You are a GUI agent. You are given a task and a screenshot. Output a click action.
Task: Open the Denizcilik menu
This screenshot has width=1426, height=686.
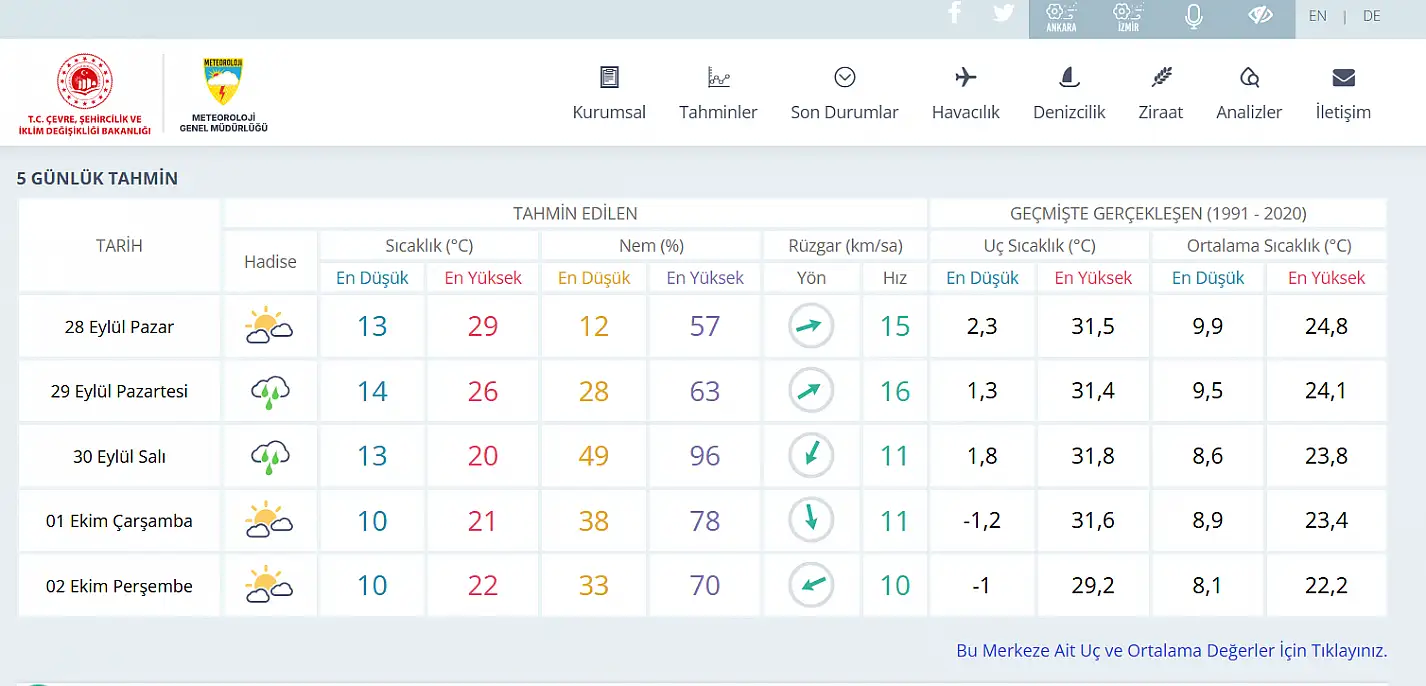(x=1069, y=93)
